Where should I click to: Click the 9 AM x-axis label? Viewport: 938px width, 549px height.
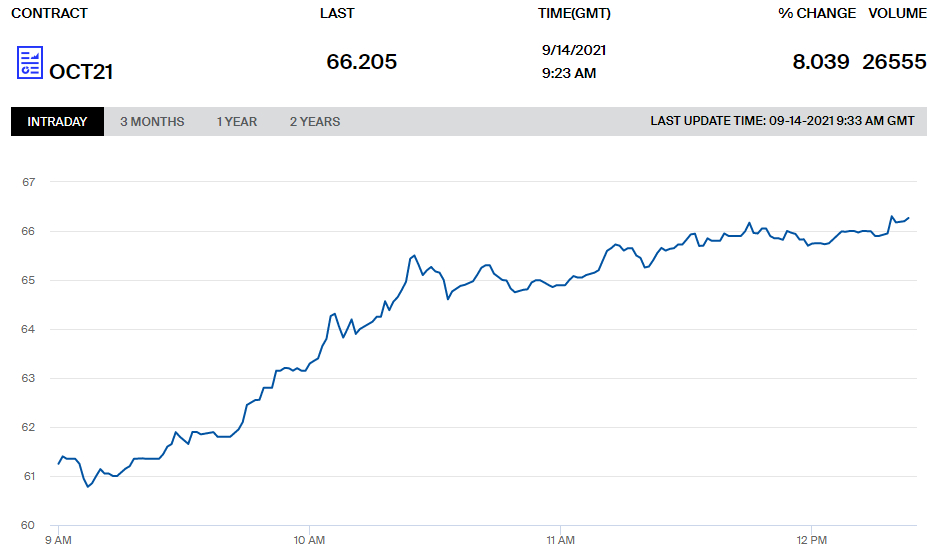point(58,540)
